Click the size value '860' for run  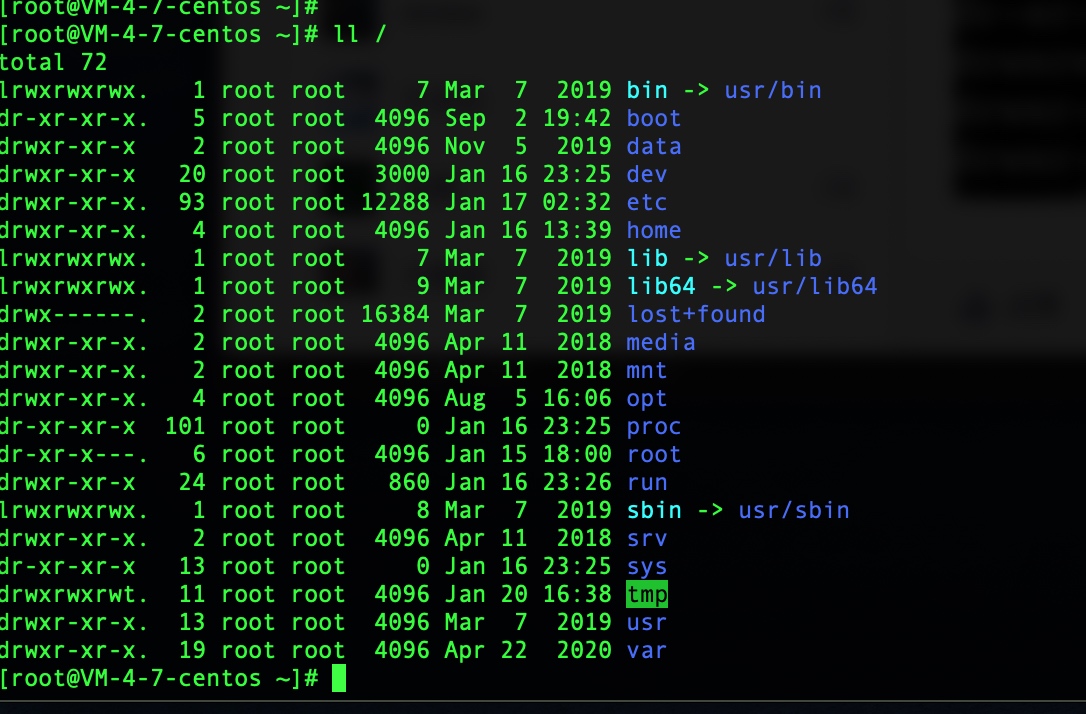[x=409, y=482]
